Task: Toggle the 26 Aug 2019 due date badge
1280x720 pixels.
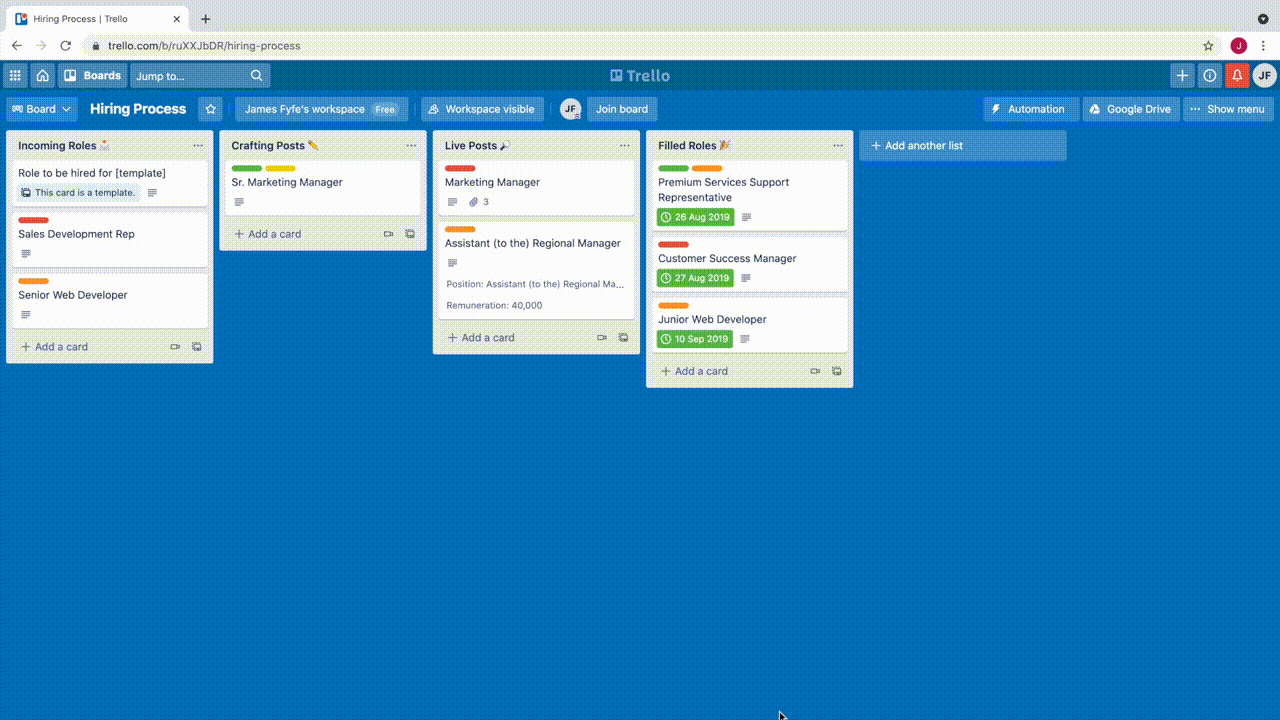Action: click(x=695, y=217)
